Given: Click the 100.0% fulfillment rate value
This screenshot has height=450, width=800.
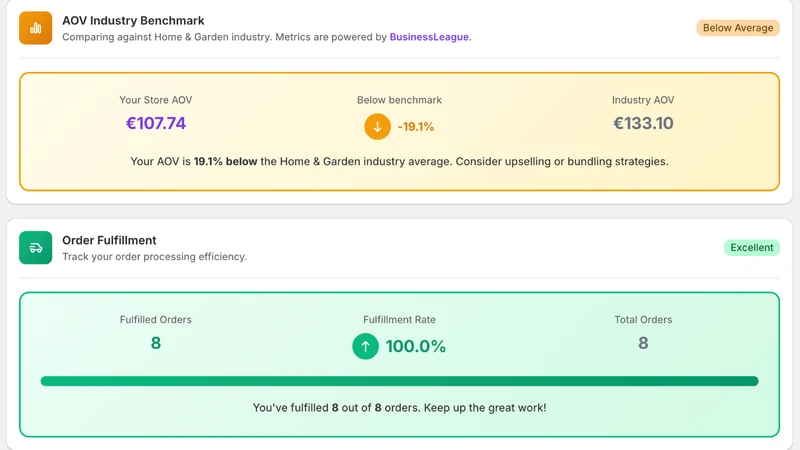Looking at the screenshot, I should pyautogui.click(x=416, y=346).
